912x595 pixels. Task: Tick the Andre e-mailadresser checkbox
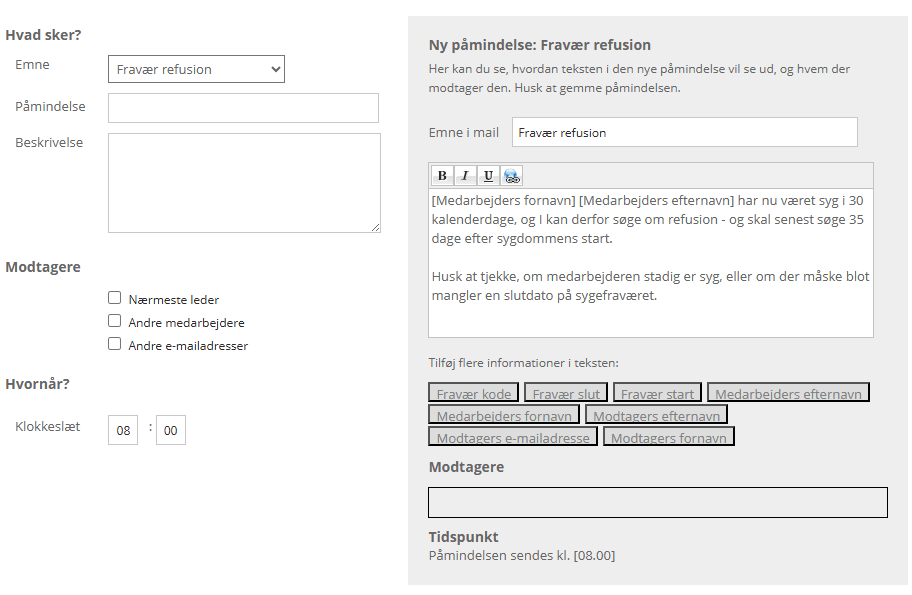click(115, 344)
